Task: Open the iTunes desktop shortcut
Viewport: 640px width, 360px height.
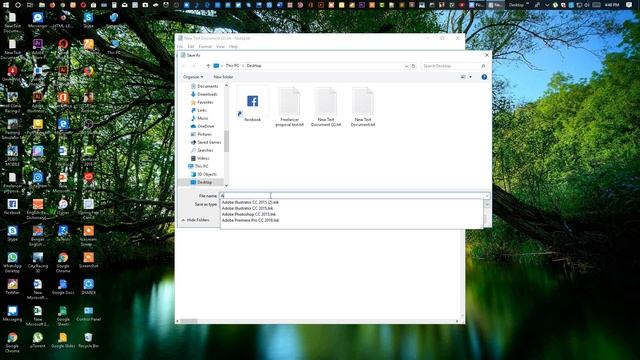Action: tap(63, 207)
